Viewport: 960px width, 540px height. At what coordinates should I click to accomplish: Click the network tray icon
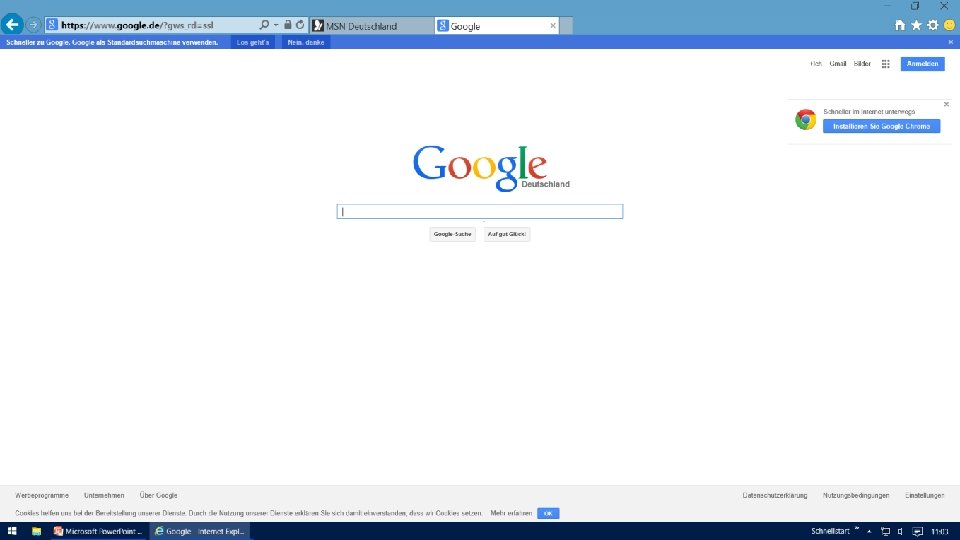tap(885, 531)
